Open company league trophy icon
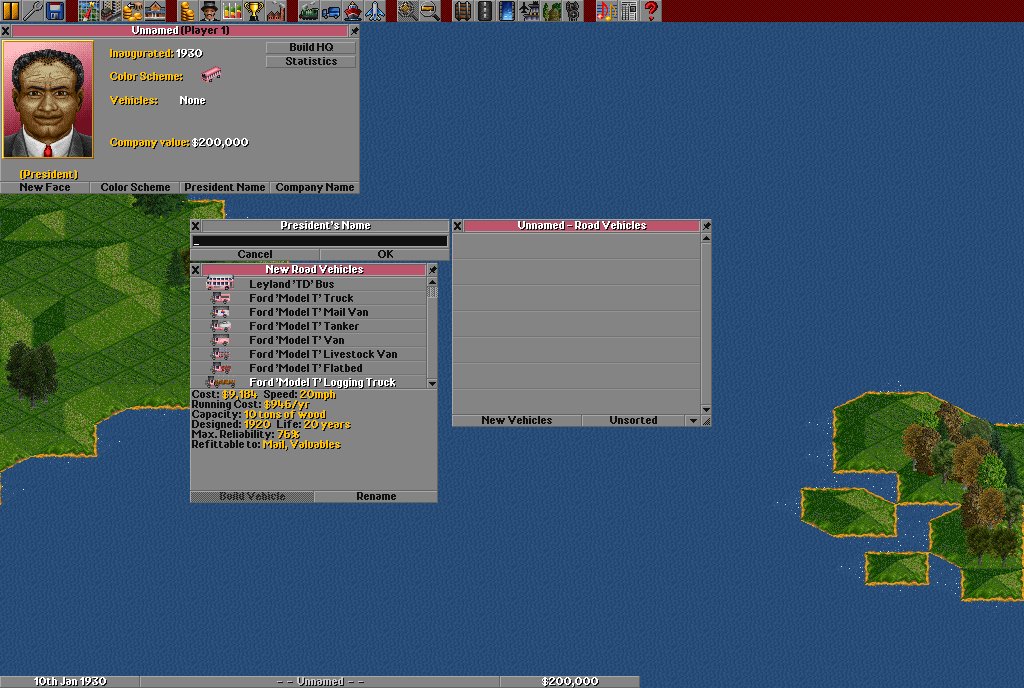The width and height of the screenshot is (1024, 688). [x=254, y=10]
